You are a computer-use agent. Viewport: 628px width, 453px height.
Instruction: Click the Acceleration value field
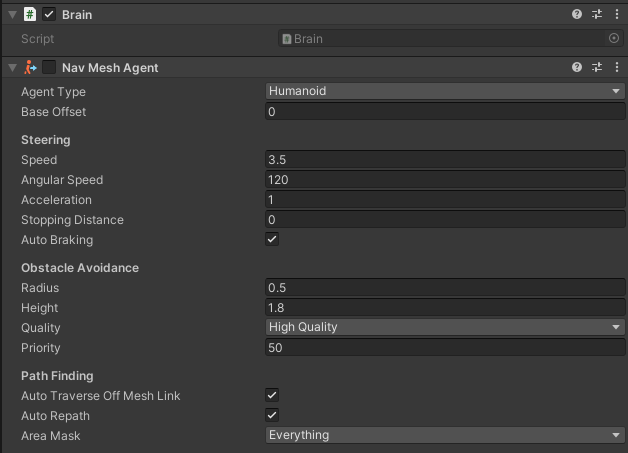click(x=445, y=199)
